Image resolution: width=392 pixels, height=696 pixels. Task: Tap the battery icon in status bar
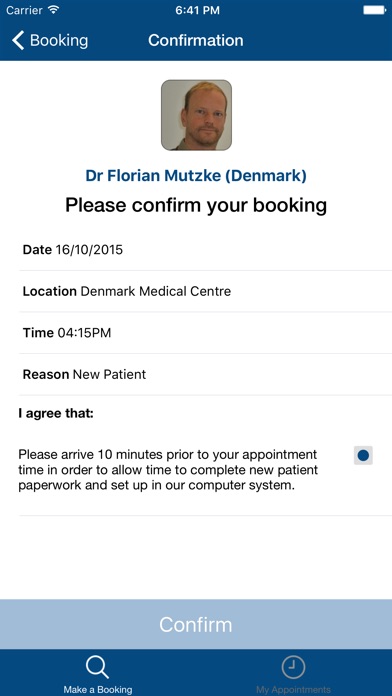[x=374, y=10]
